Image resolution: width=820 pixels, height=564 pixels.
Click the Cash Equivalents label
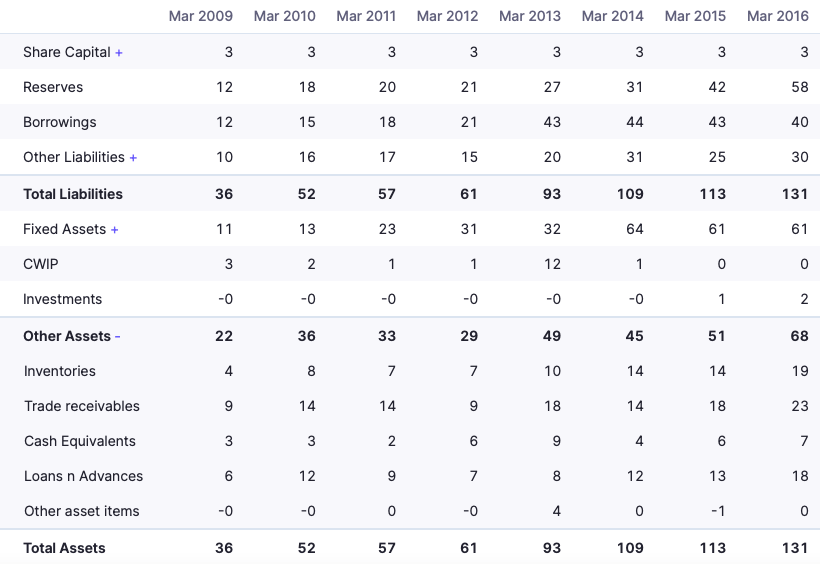[x=80, y=441]
